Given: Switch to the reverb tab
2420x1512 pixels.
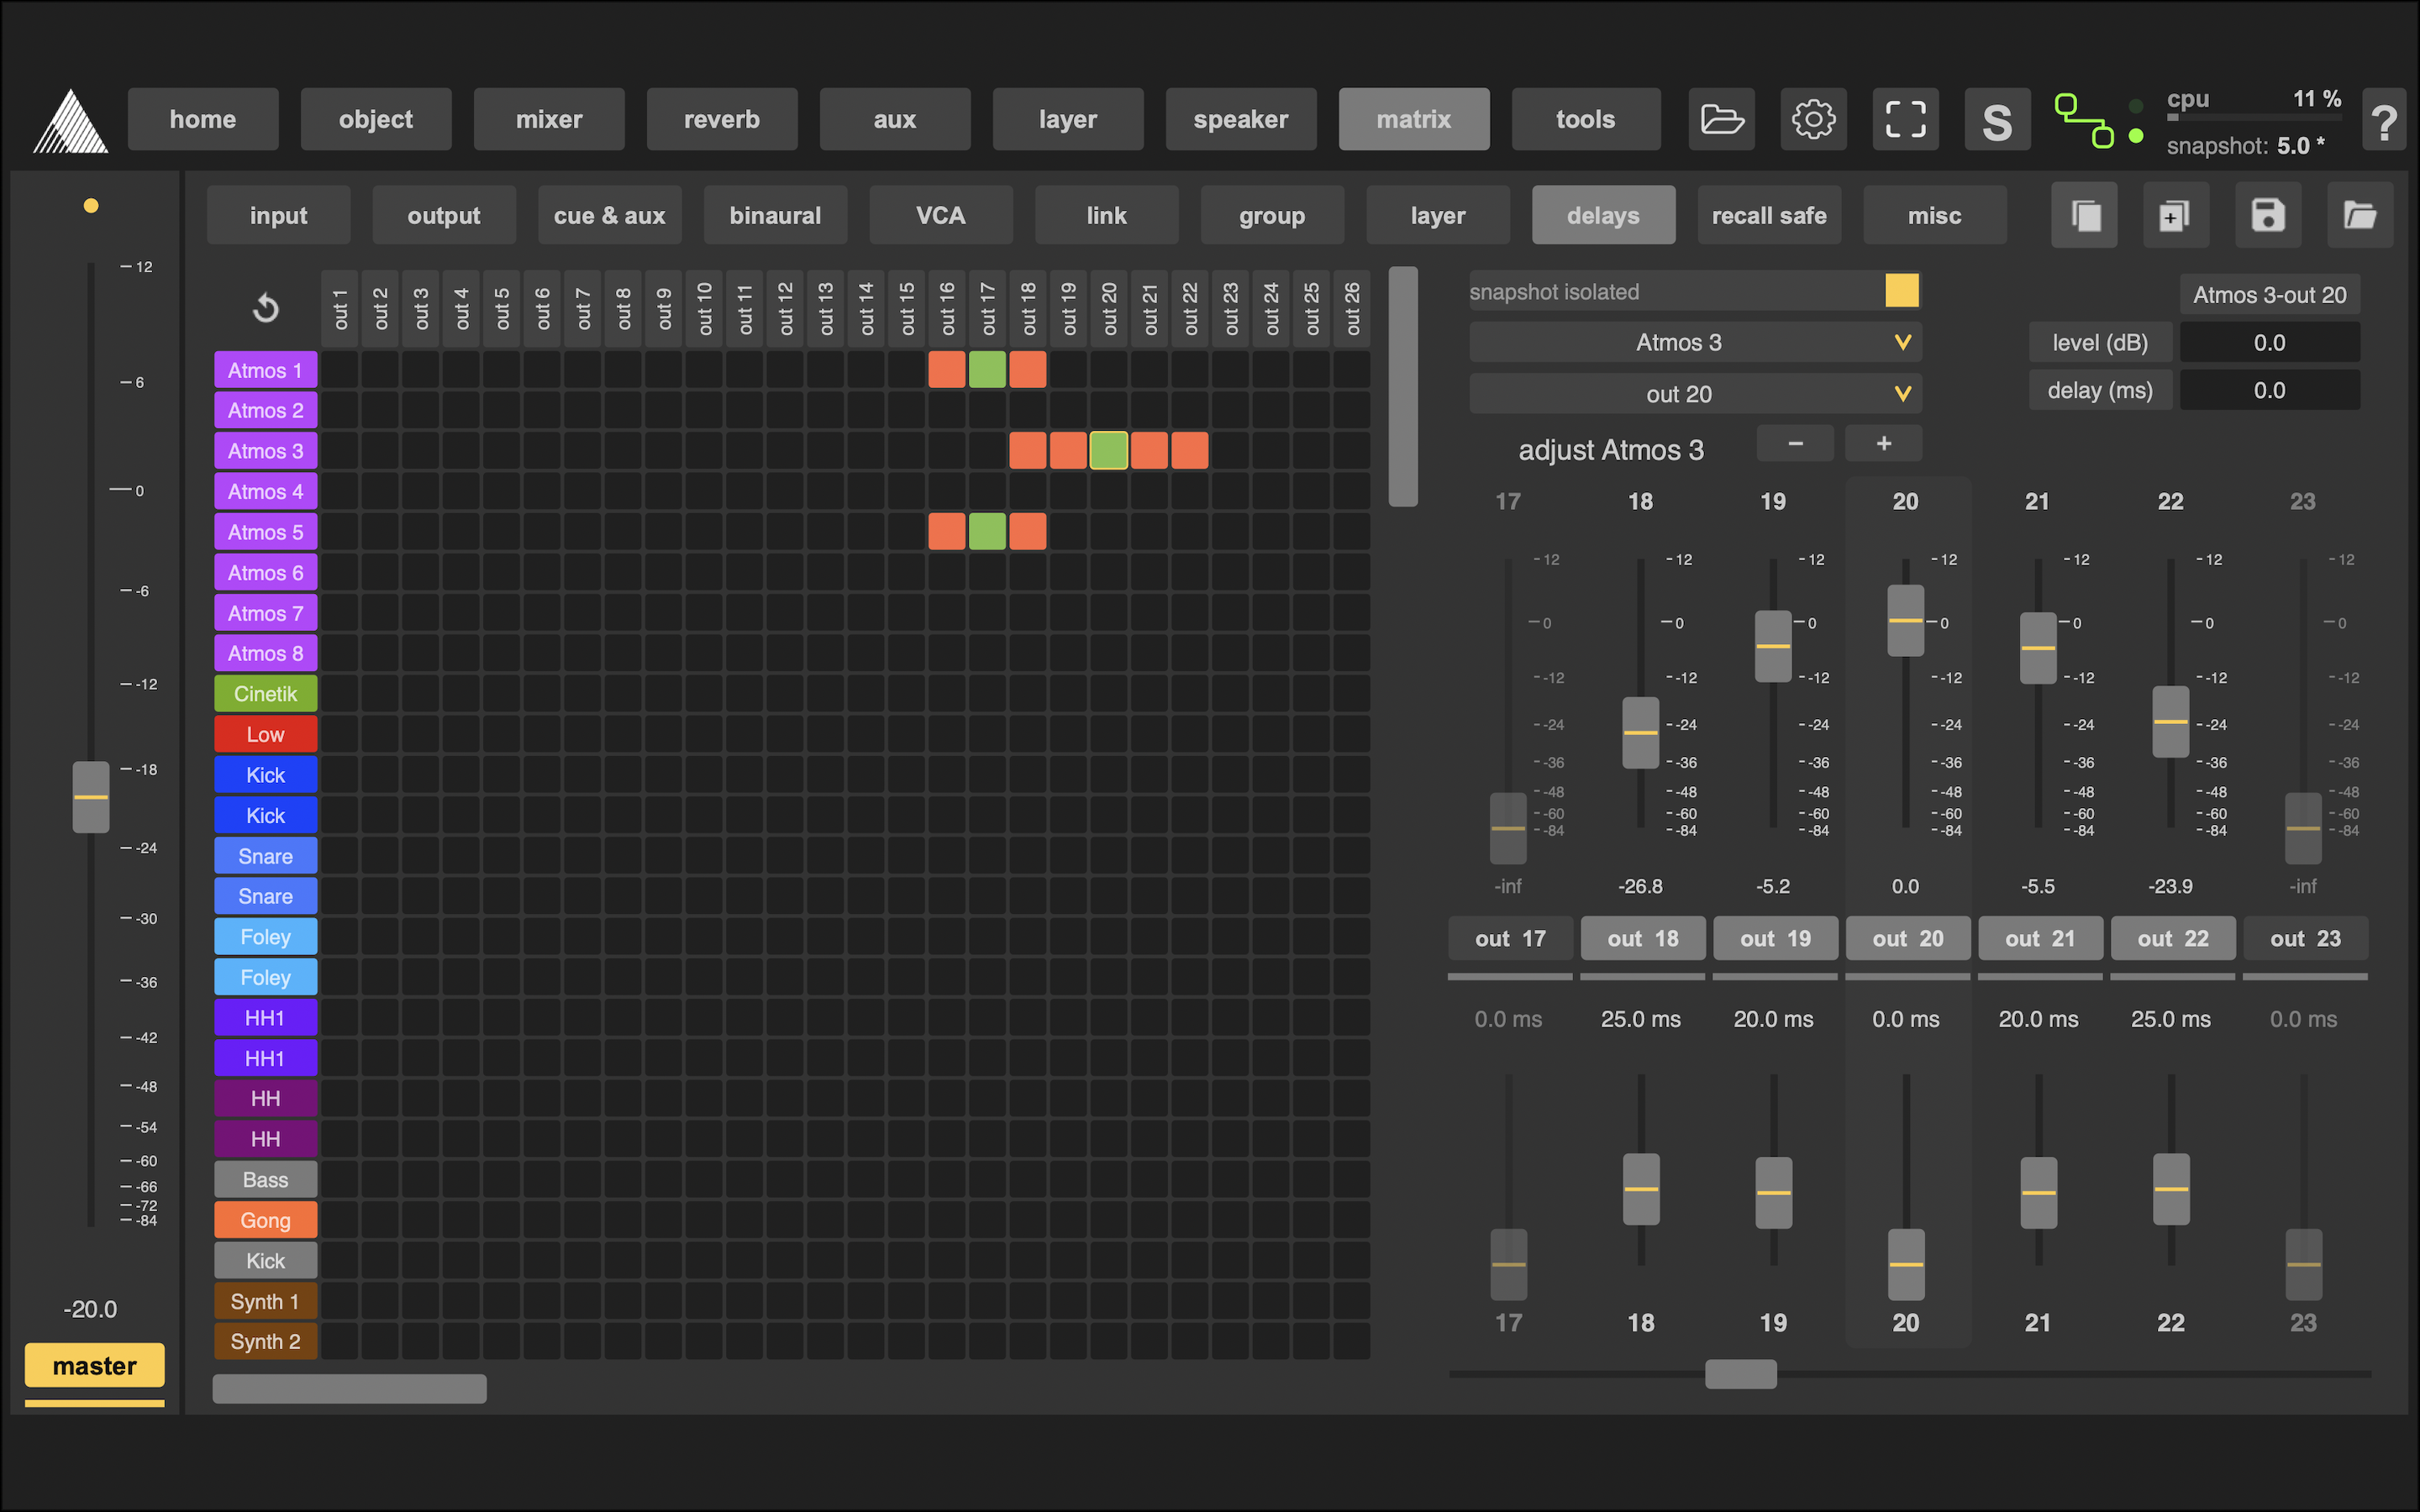Looking at the screenshot, I should click(722, 120).
